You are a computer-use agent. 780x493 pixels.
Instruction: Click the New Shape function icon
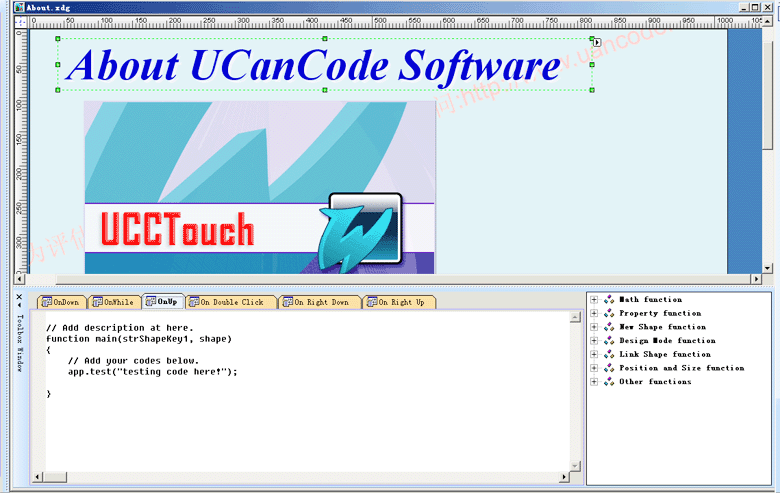point(609,327)
